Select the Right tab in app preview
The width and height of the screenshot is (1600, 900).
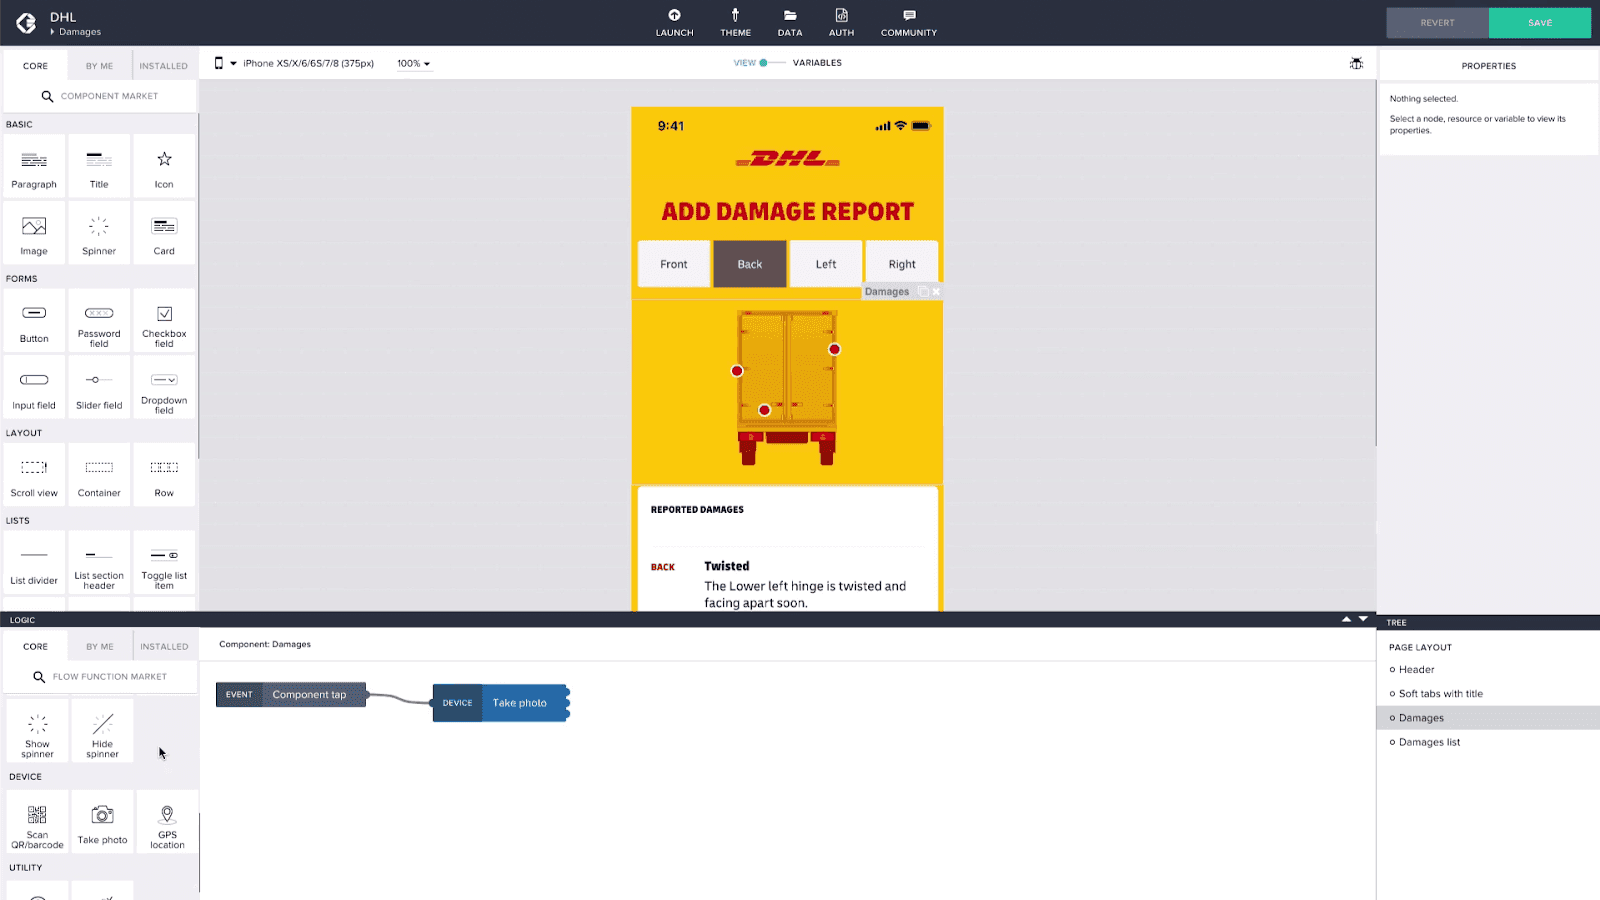coord(902,264)
